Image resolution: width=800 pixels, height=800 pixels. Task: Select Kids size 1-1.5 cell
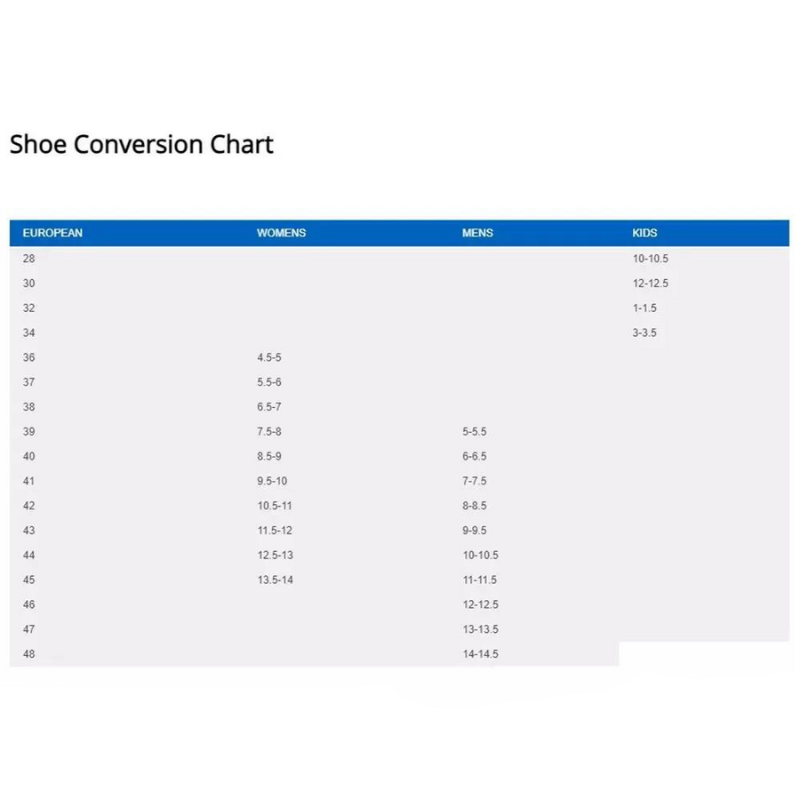click(x=644, y=308)
